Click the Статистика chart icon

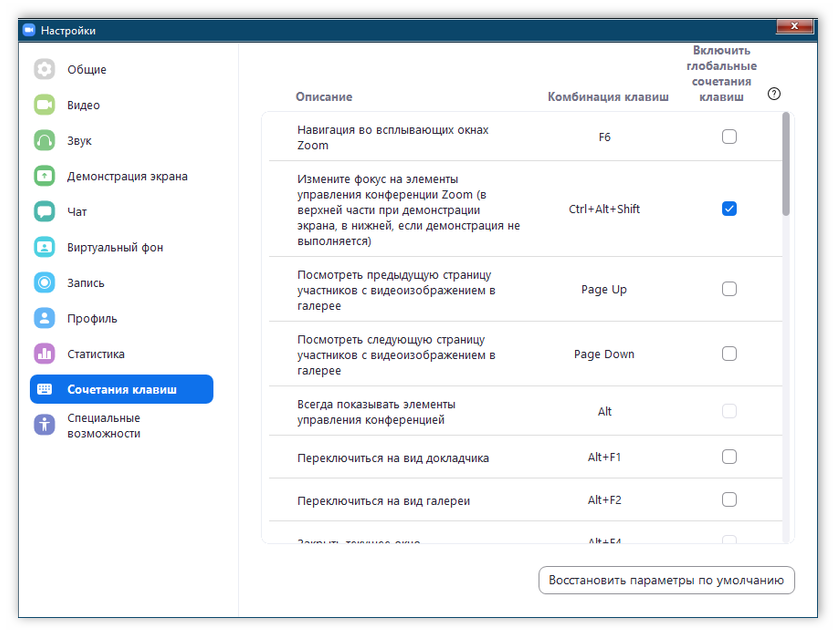44,354
